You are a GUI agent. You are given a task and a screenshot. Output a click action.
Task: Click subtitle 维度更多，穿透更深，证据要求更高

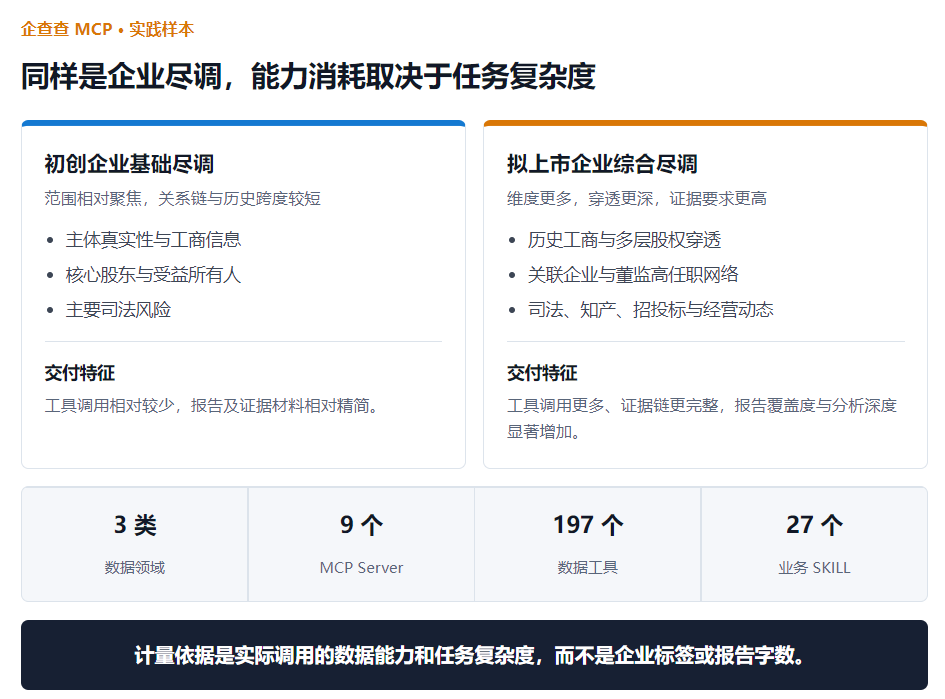[636, 198]
